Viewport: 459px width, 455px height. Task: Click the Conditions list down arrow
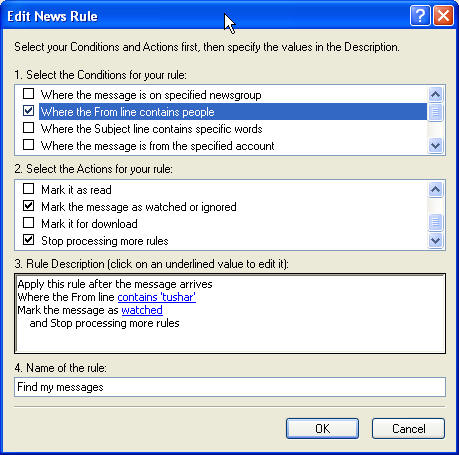pyautogui.click(x=435, y=145)
